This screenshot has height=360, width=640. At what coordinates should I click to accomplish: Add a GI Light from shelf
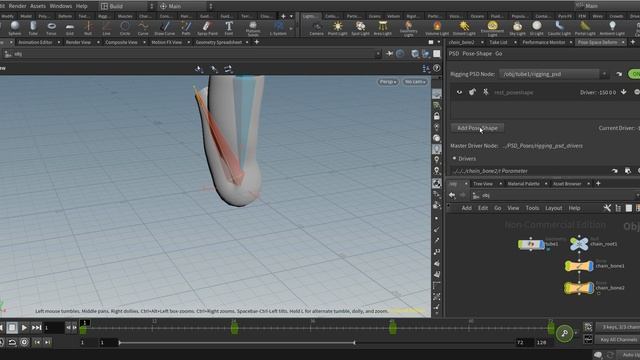point(536,28)
